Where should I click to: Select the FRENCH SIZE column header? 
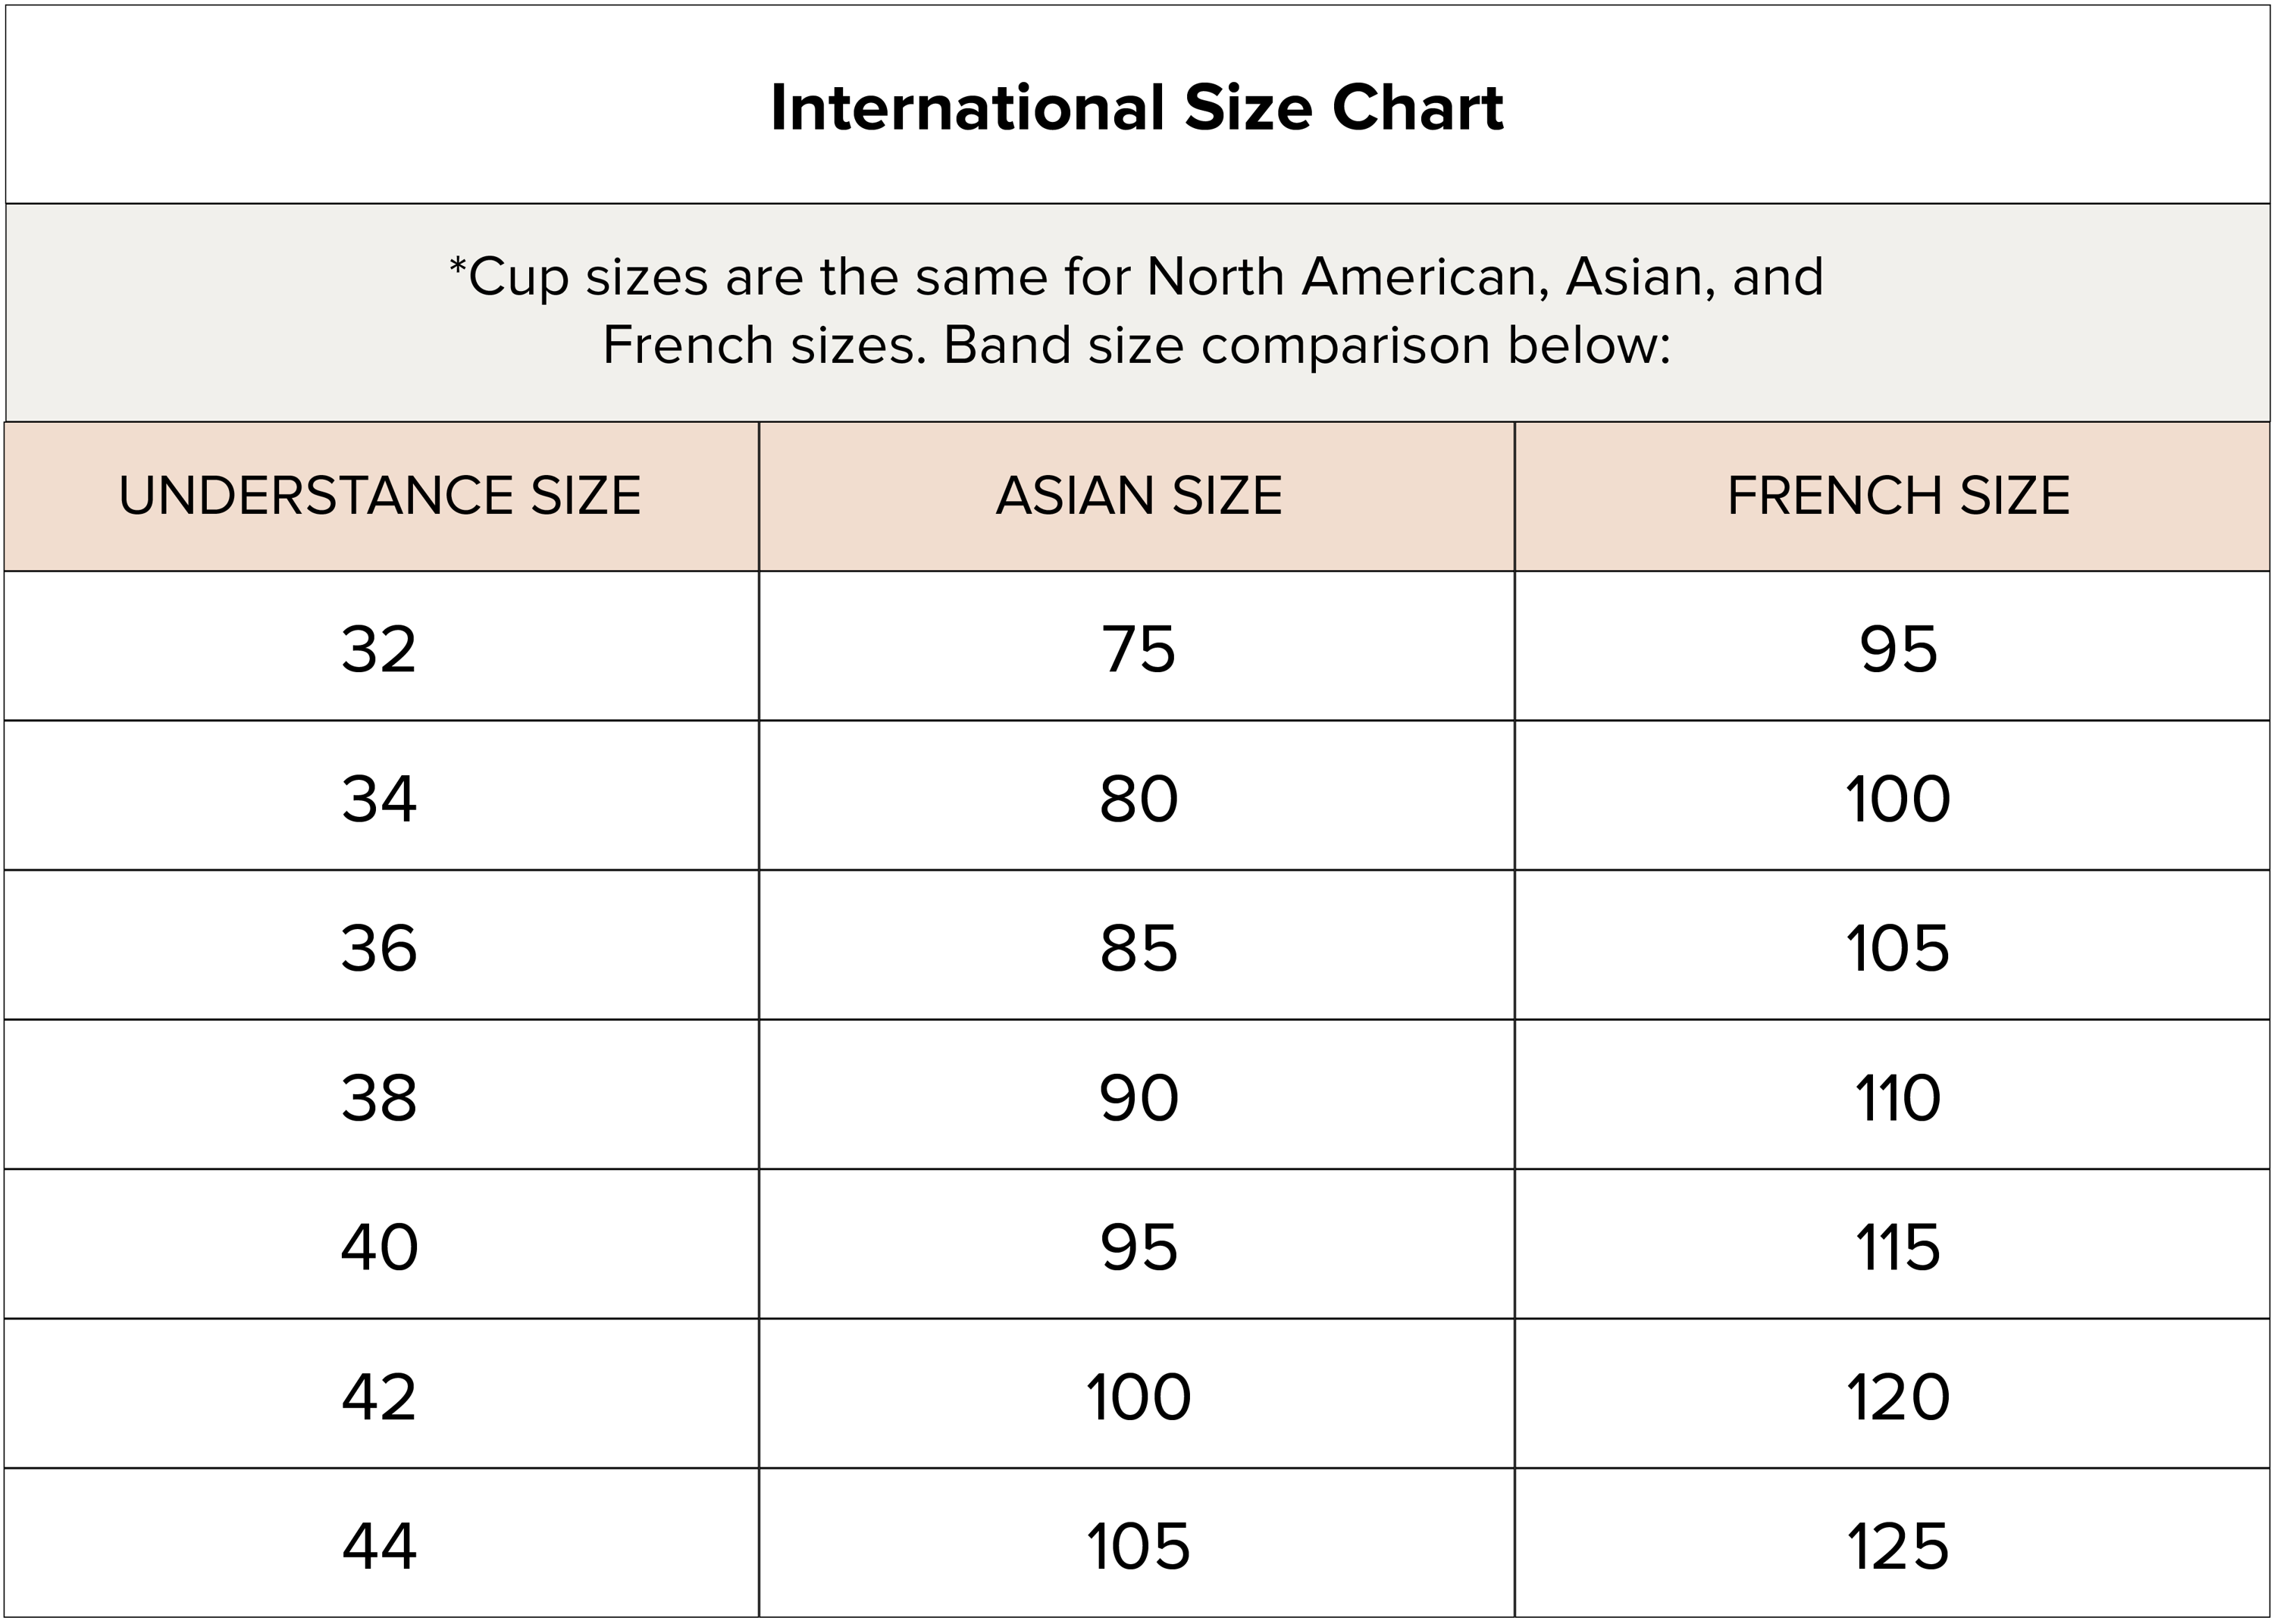[x=1893, y=496]
